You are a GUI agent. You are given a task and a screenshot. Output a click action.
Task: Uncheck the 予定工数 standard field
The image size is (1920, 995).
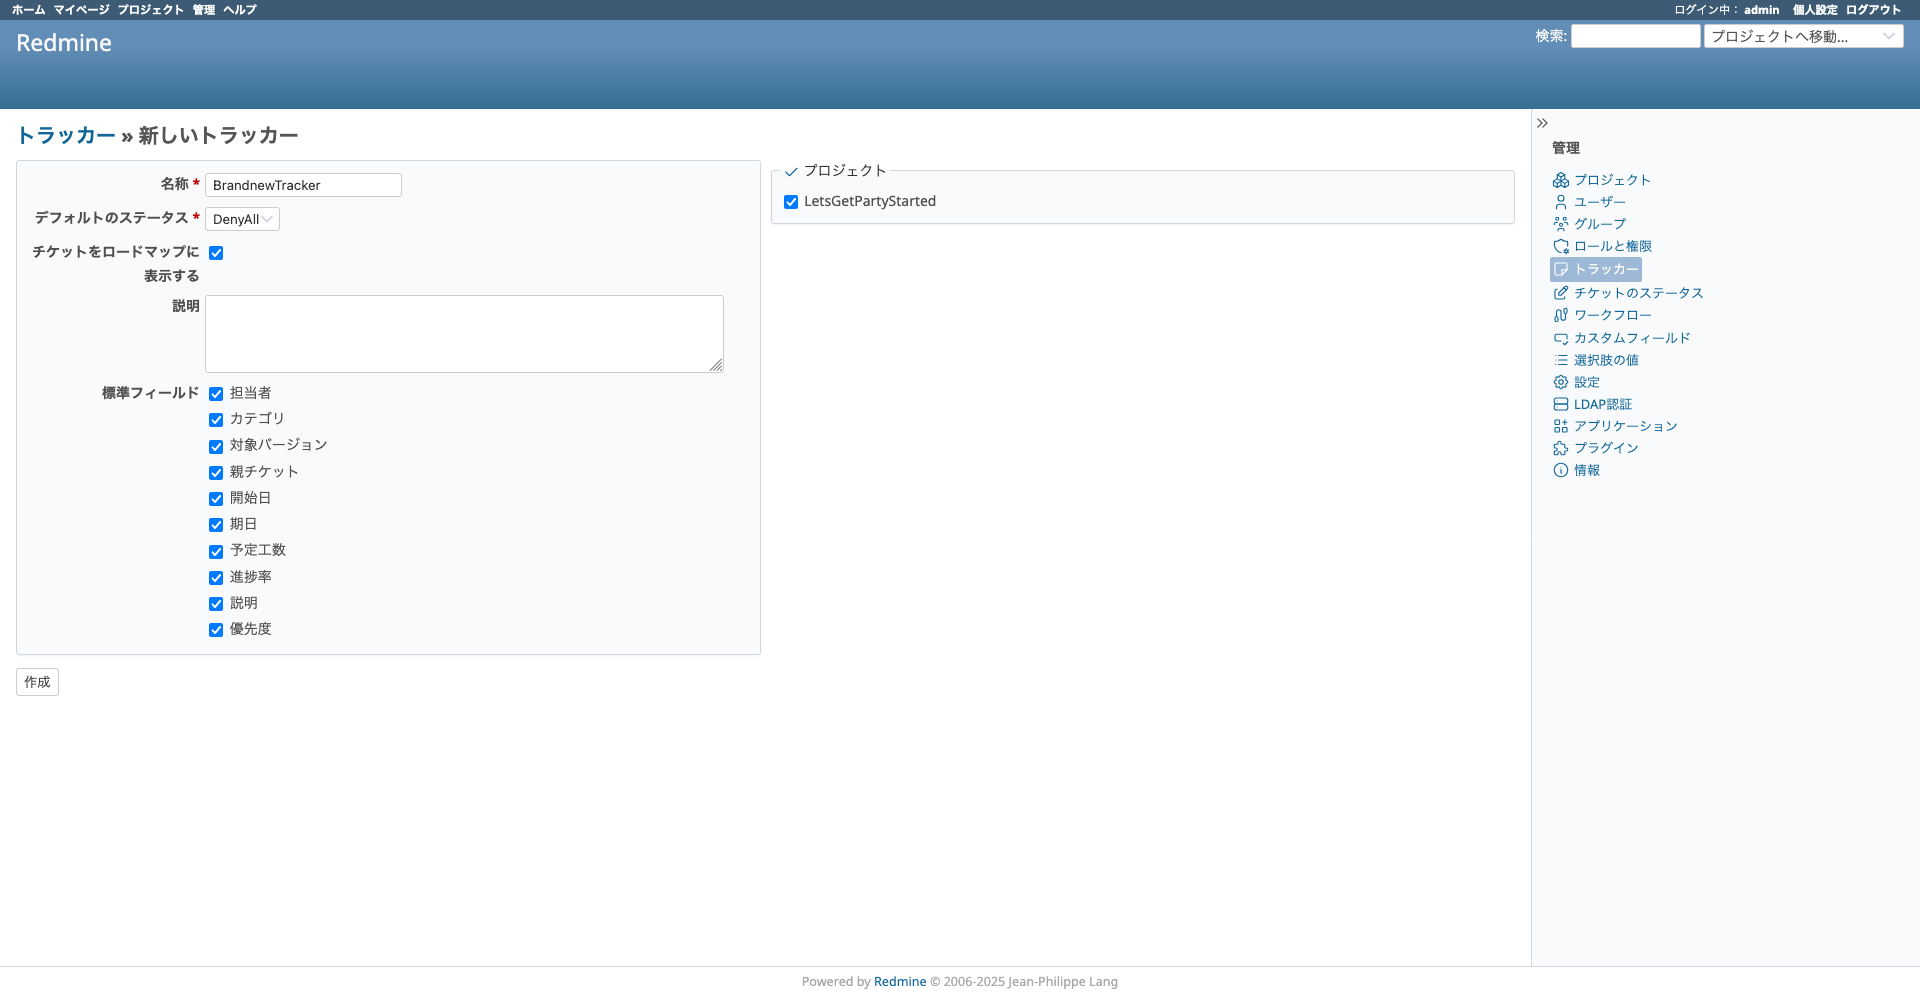pos(216,552)
